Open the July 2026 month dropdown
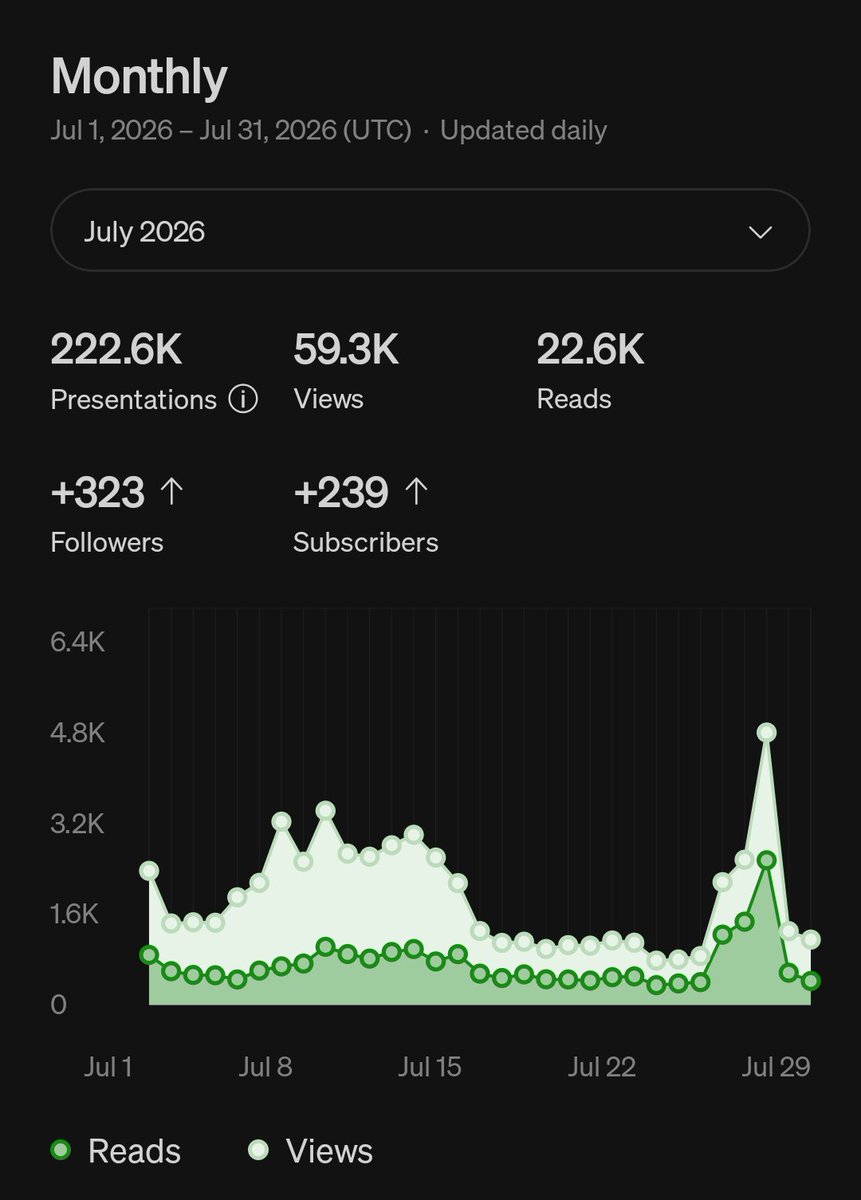 pyautogui.click(x=430, y=231)
